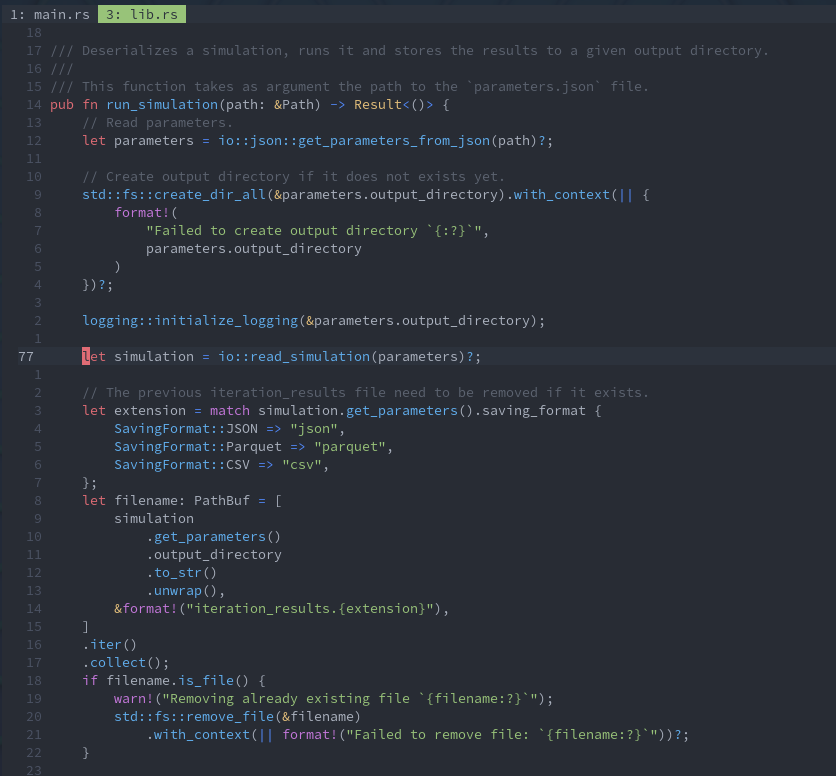Click read_simulation on the current line
This screenshot has height=776, width=836.
point(310,357)
